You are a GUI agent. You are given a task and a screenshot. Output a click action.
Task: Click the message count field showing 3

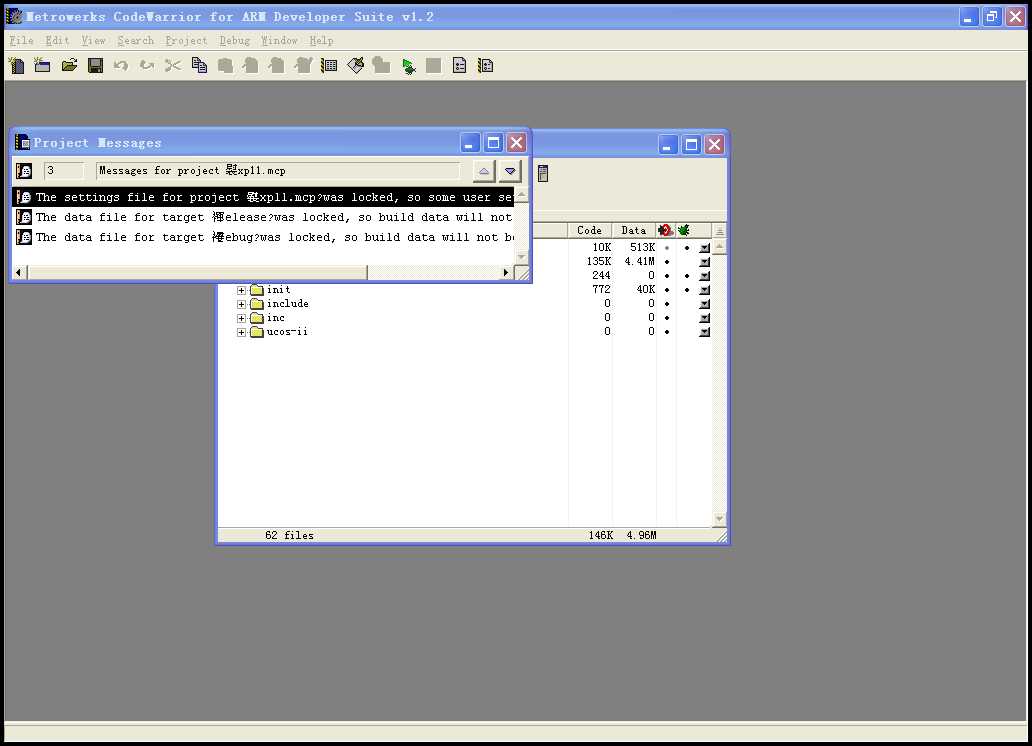[64, 171]
